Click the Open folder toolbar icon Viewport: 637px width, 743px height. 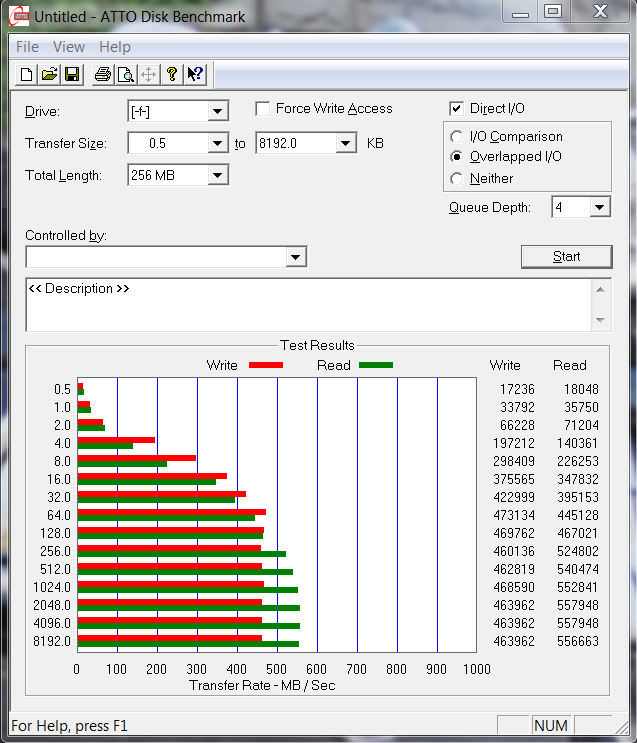49,74
